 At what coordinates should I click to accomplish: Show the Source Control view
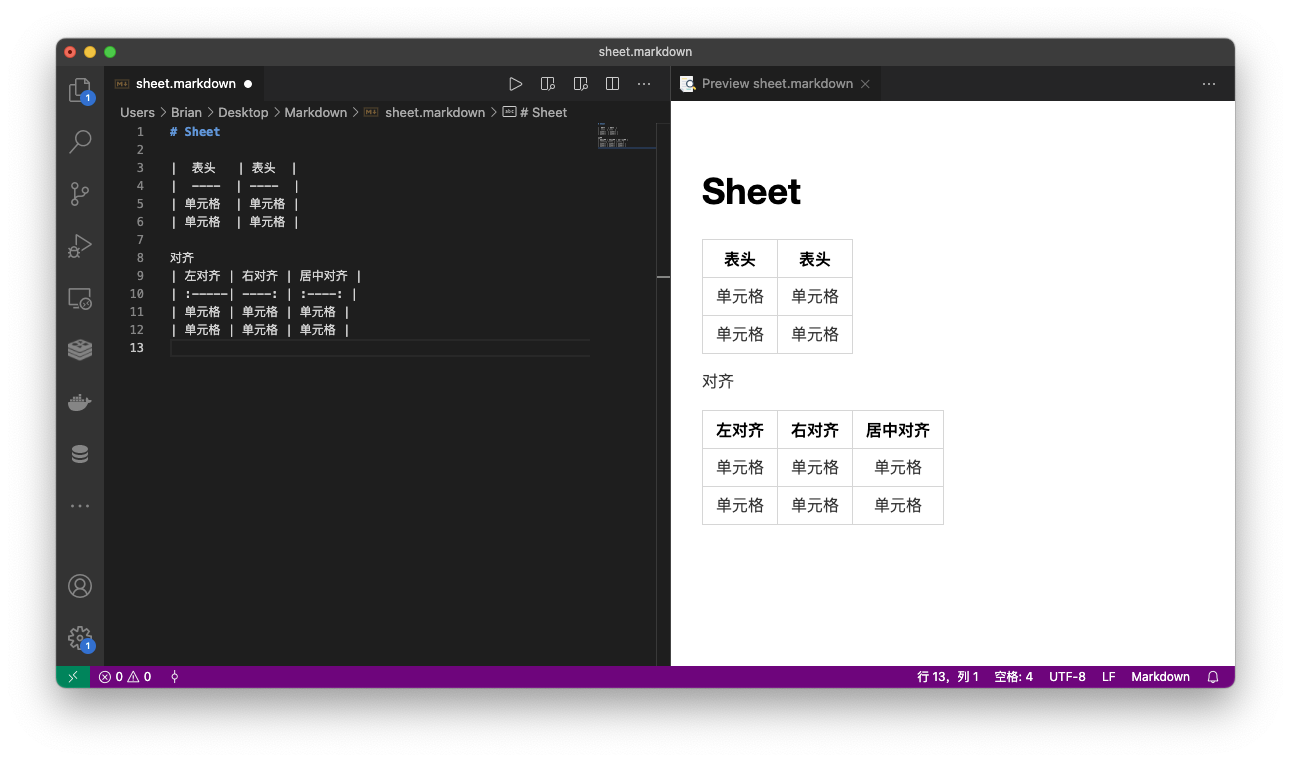tap(80, 194)
